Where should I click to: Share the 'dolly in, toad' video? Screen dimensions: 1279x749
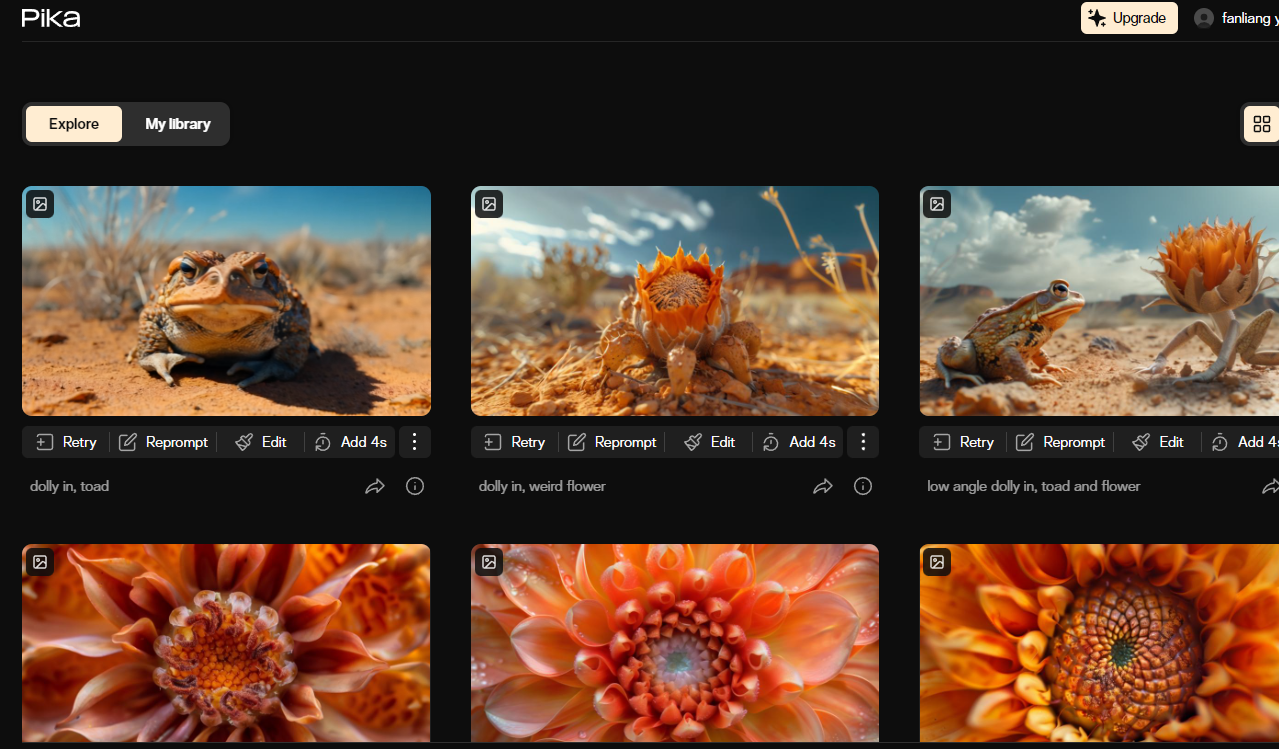pyautogui.click(x=375, y=486)
